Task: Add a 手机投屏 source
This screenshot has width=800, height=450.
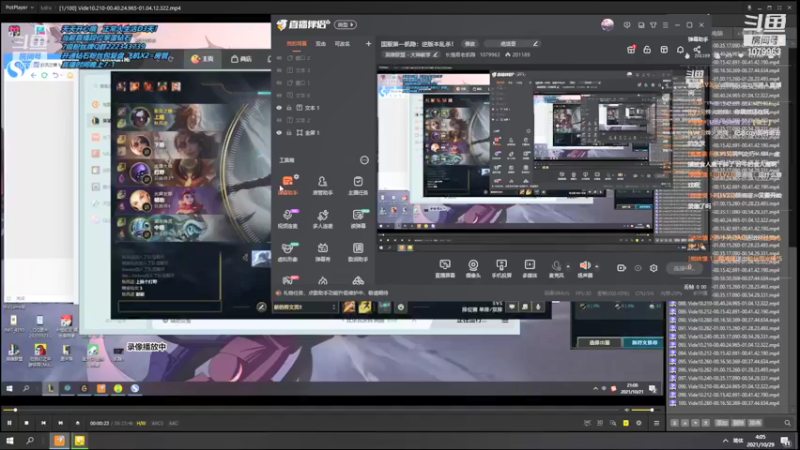Action: tap(502, 268)
